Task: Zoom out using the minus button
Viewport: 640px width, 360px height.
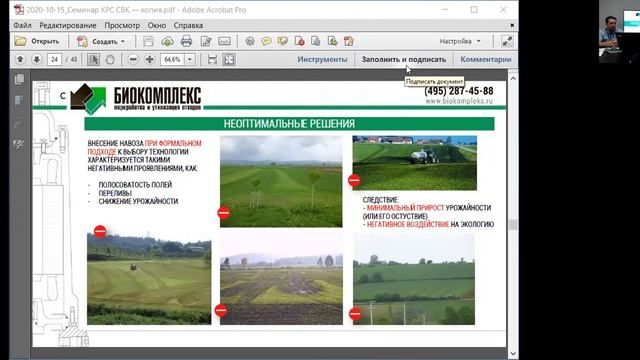Action: click(133, 60)
